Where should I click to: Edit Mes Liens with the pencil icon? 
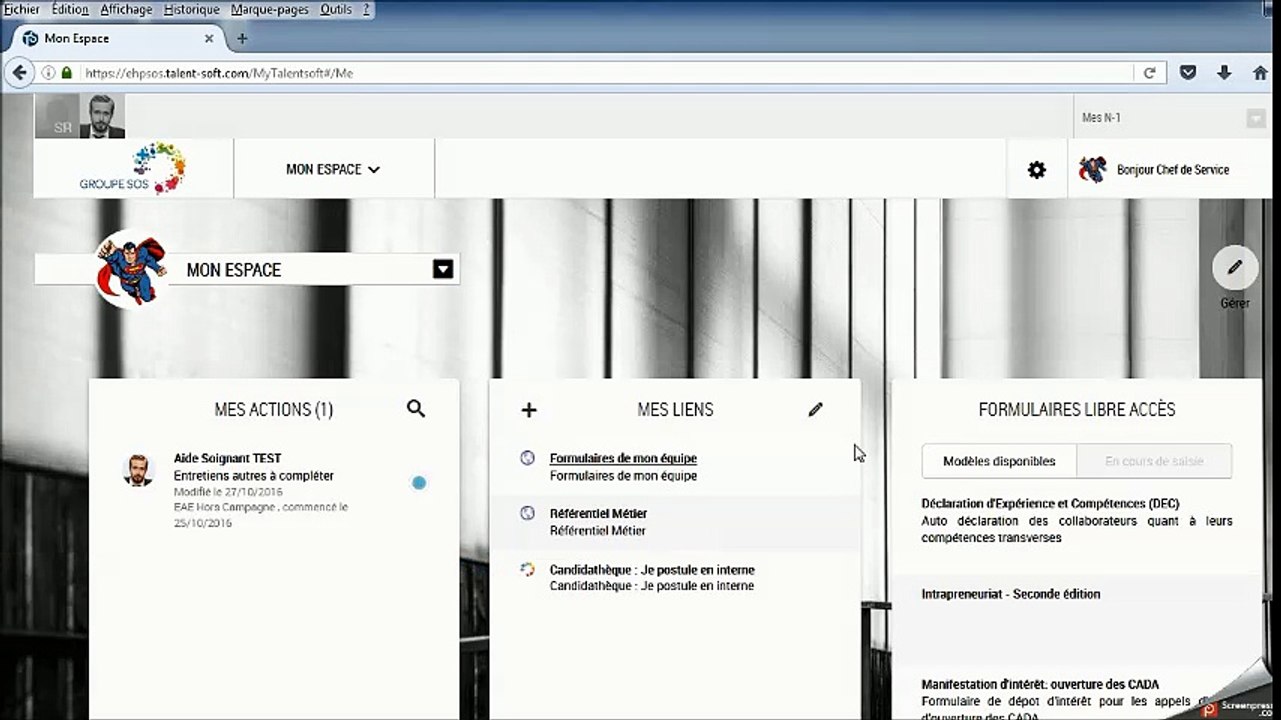click(816, 409)
